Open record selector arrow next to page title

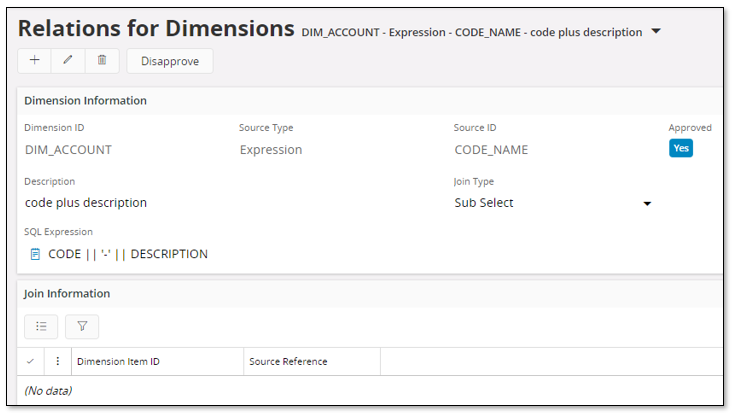656,32
